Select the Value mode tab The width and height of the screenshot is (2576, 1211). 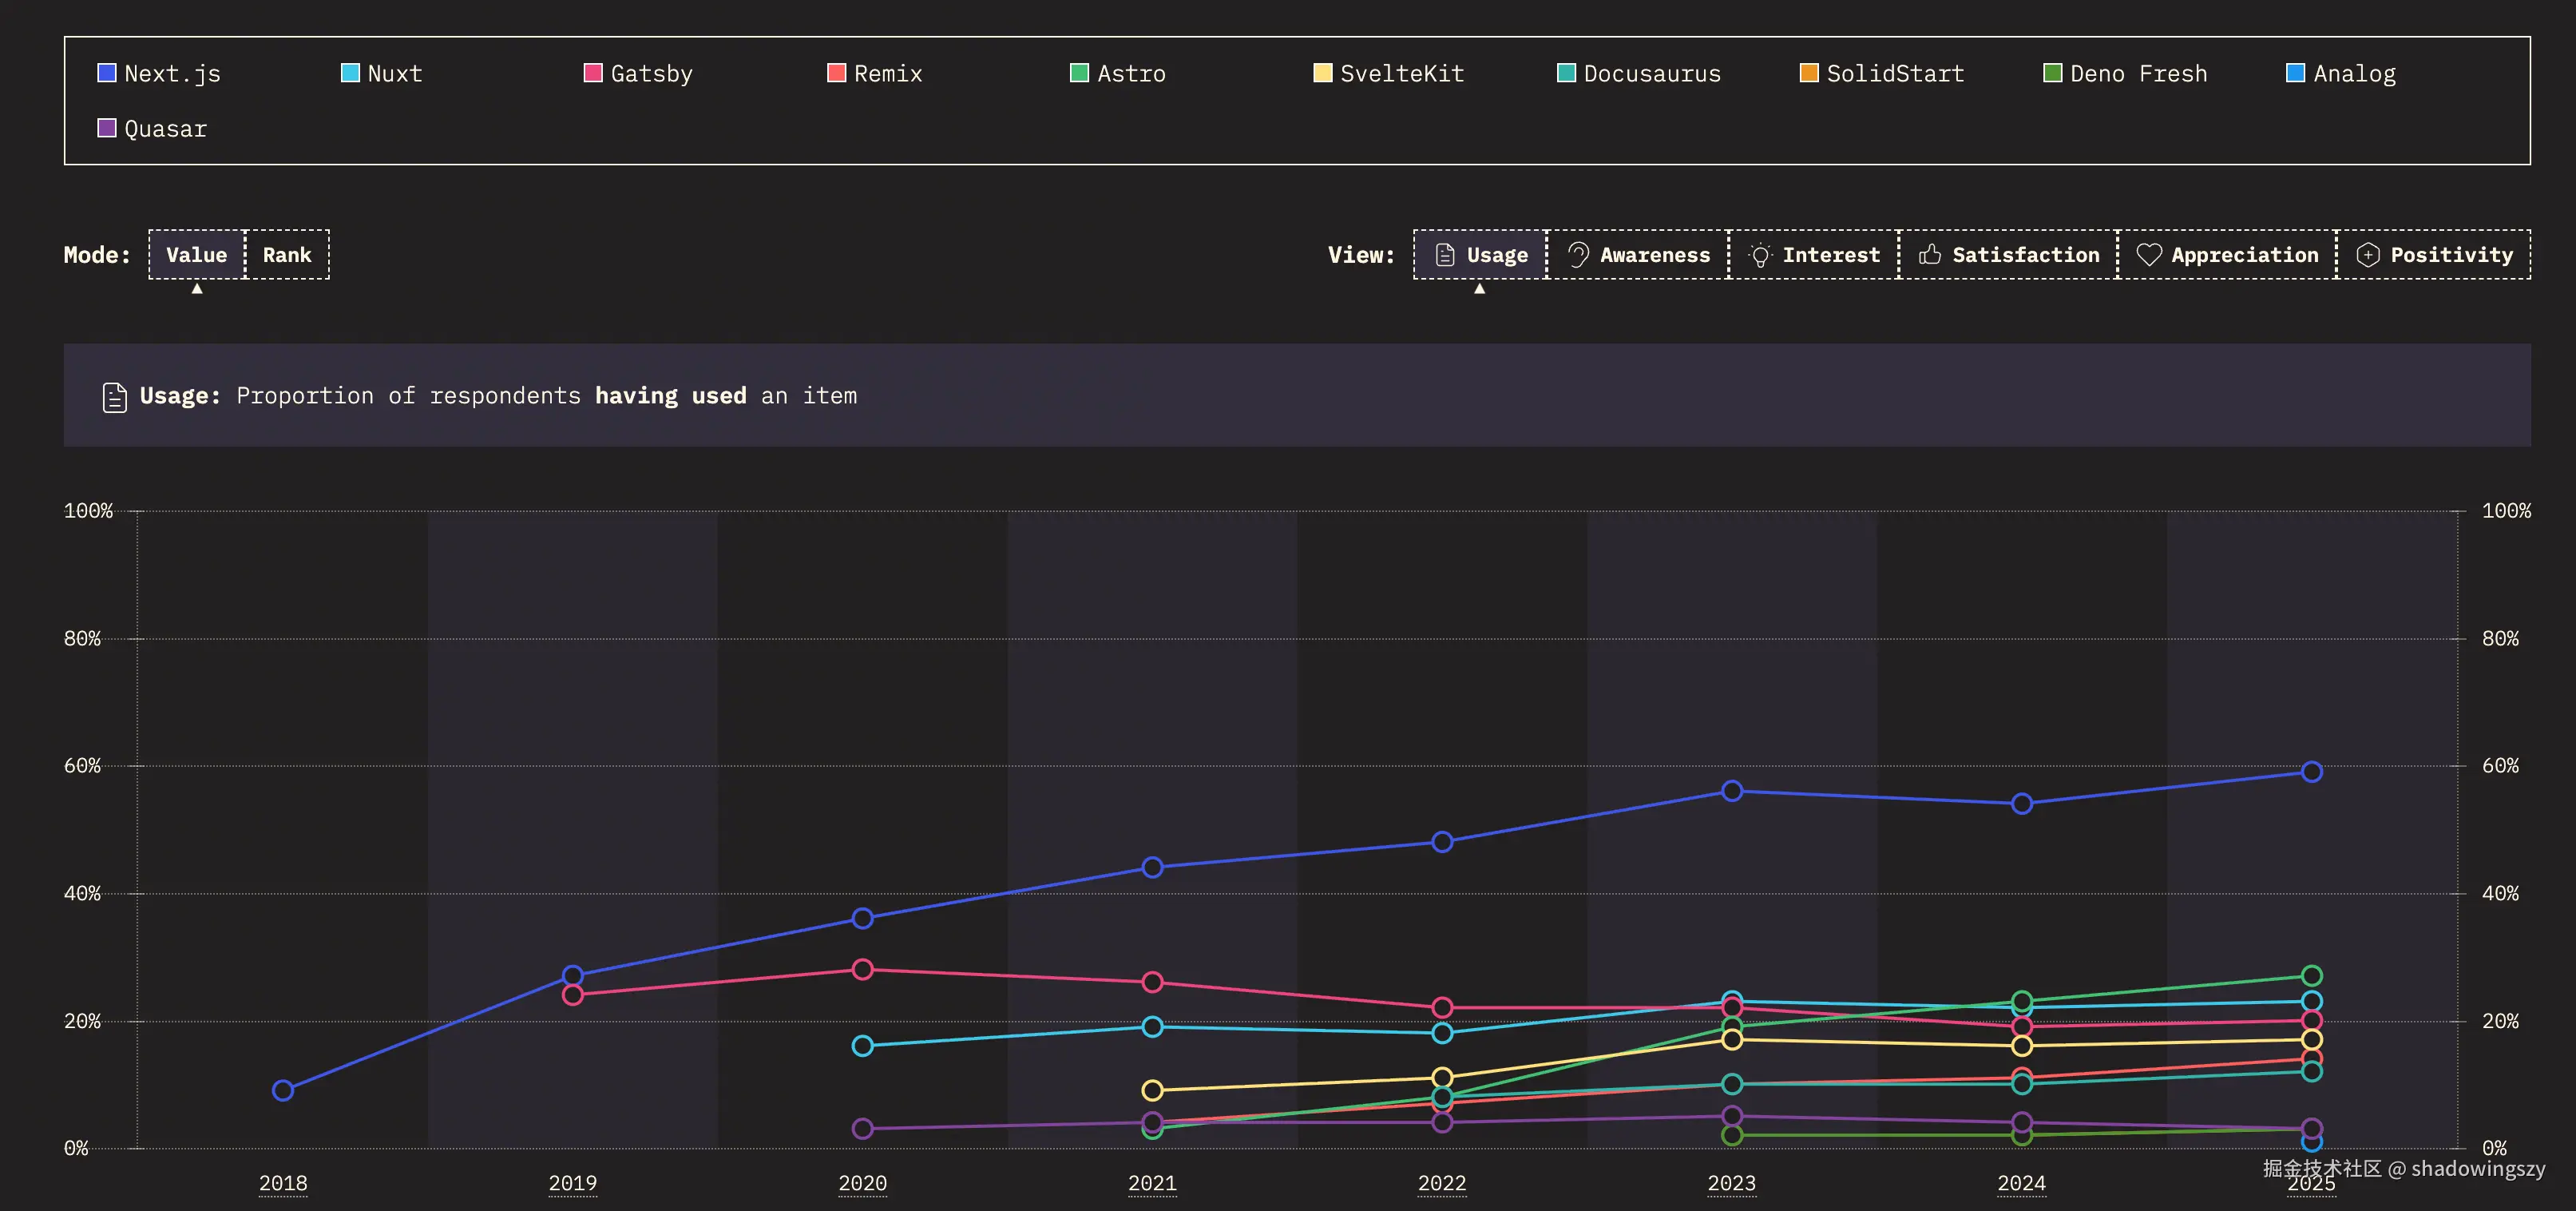point(197,255)
